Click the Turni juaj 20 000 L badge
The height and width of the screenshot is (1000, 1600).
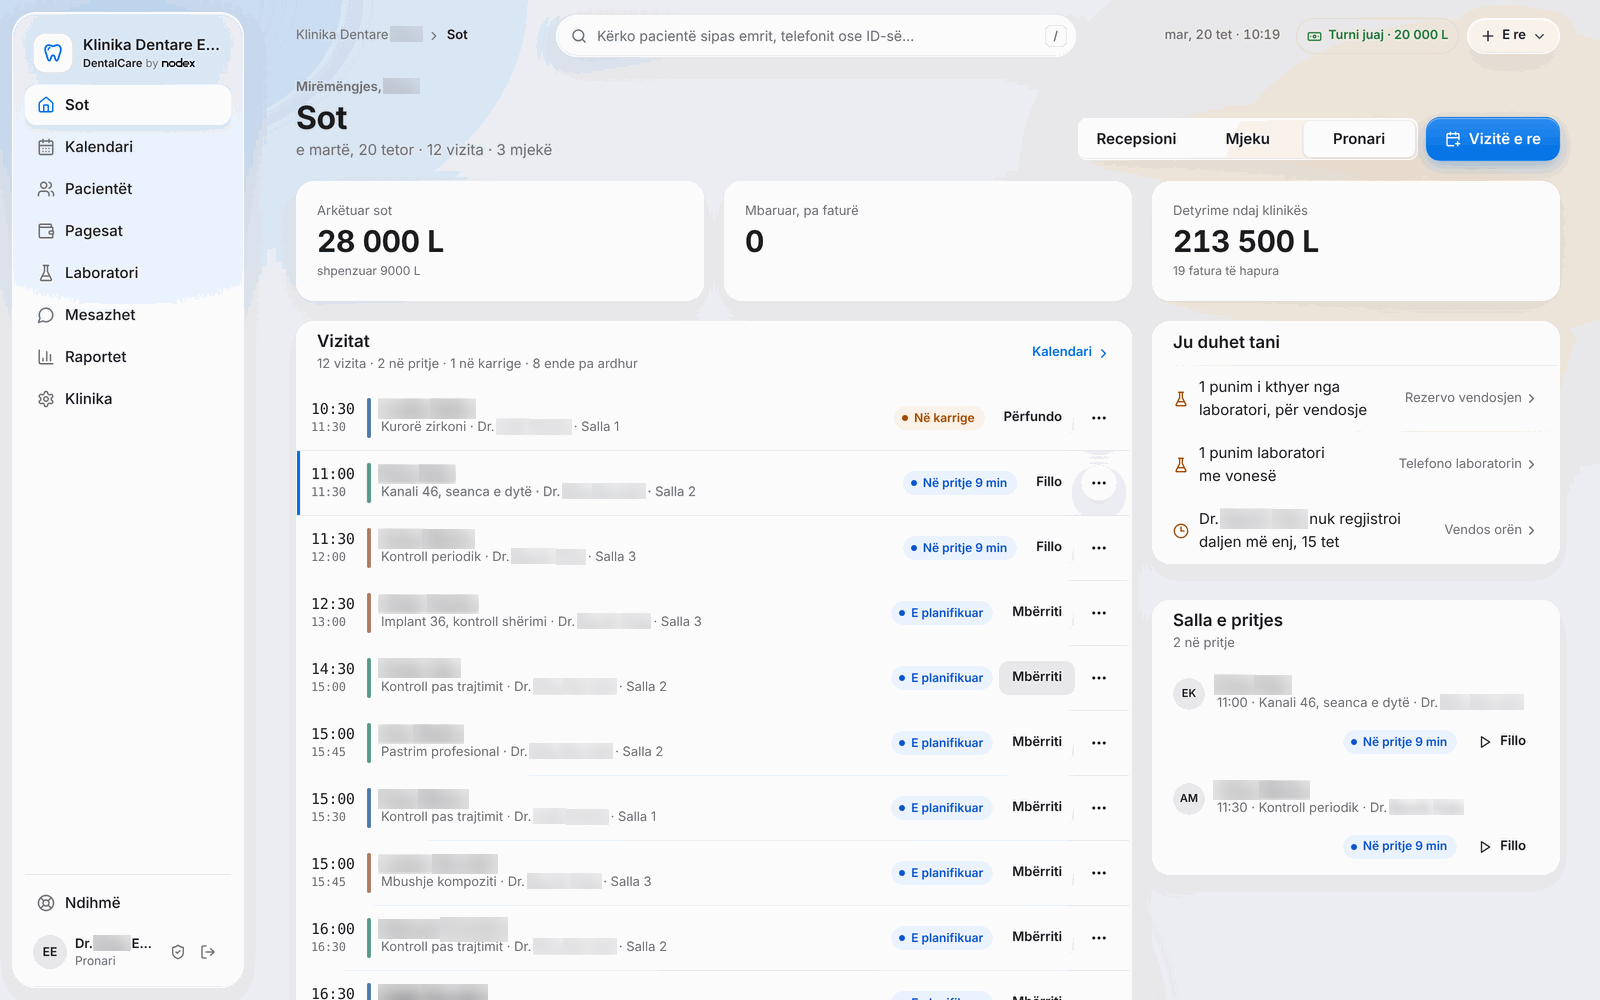click(x=1377, y=35)
